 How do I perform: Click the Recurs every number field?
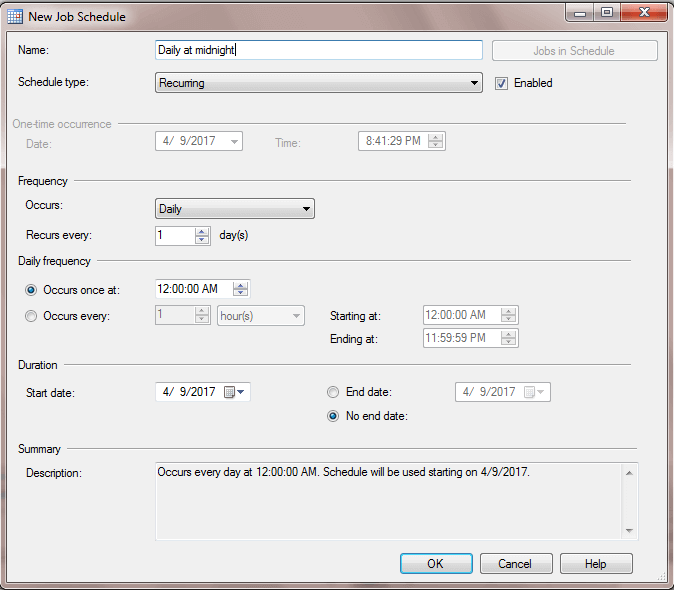coord(175,235)
